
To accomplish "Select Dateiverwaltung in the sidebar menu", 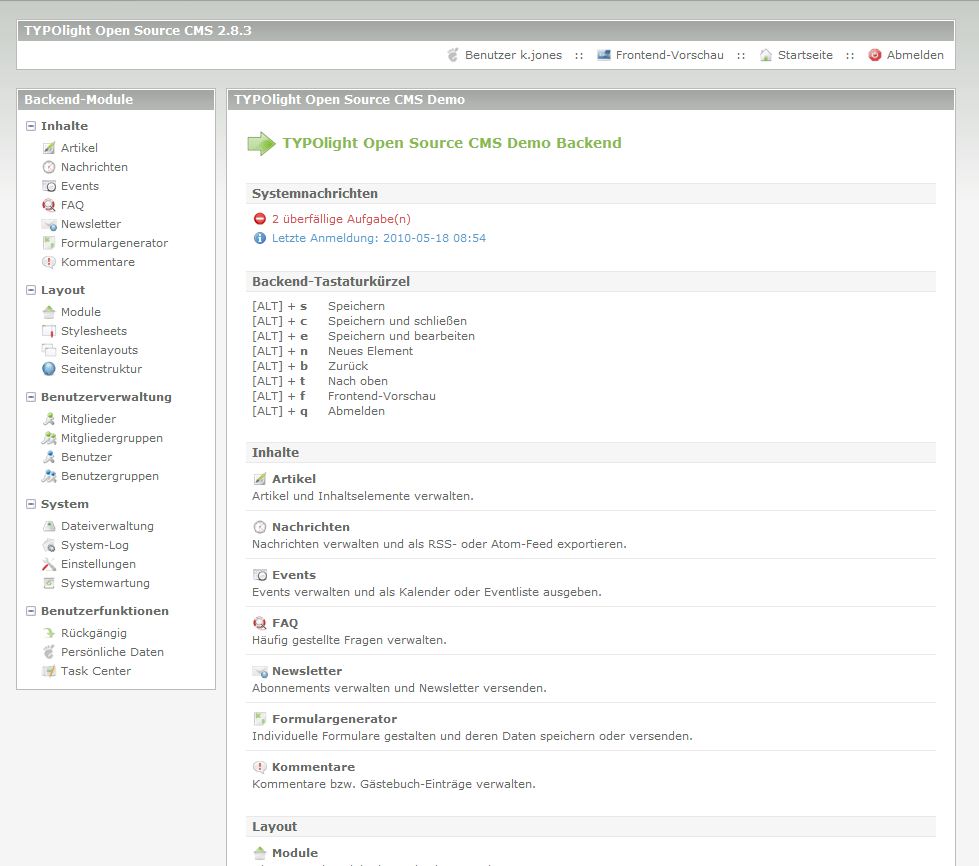I will (107, 526).
